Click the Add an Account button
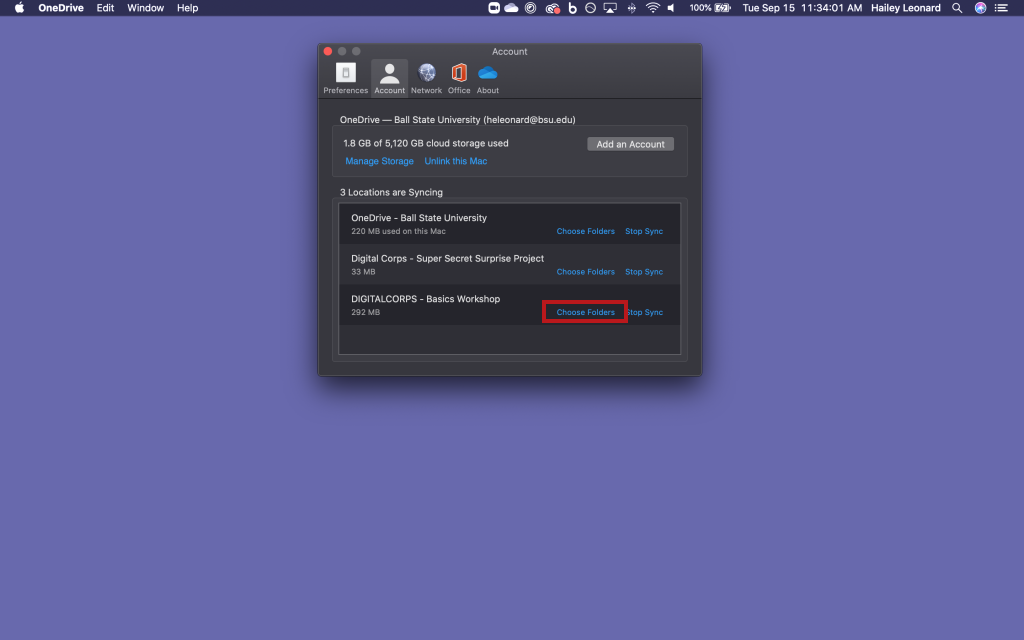 point(630,144)
